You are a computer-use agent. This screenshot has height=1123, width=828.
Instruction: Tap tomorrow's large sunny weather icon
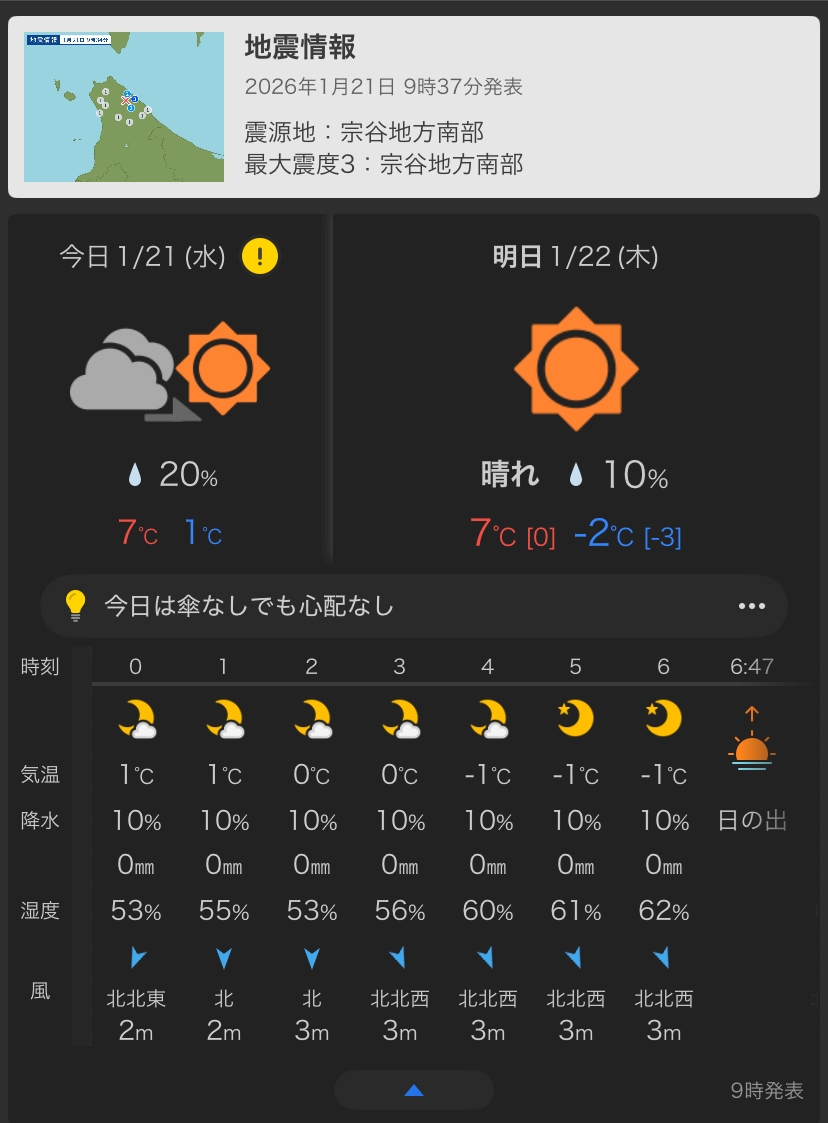576,369
